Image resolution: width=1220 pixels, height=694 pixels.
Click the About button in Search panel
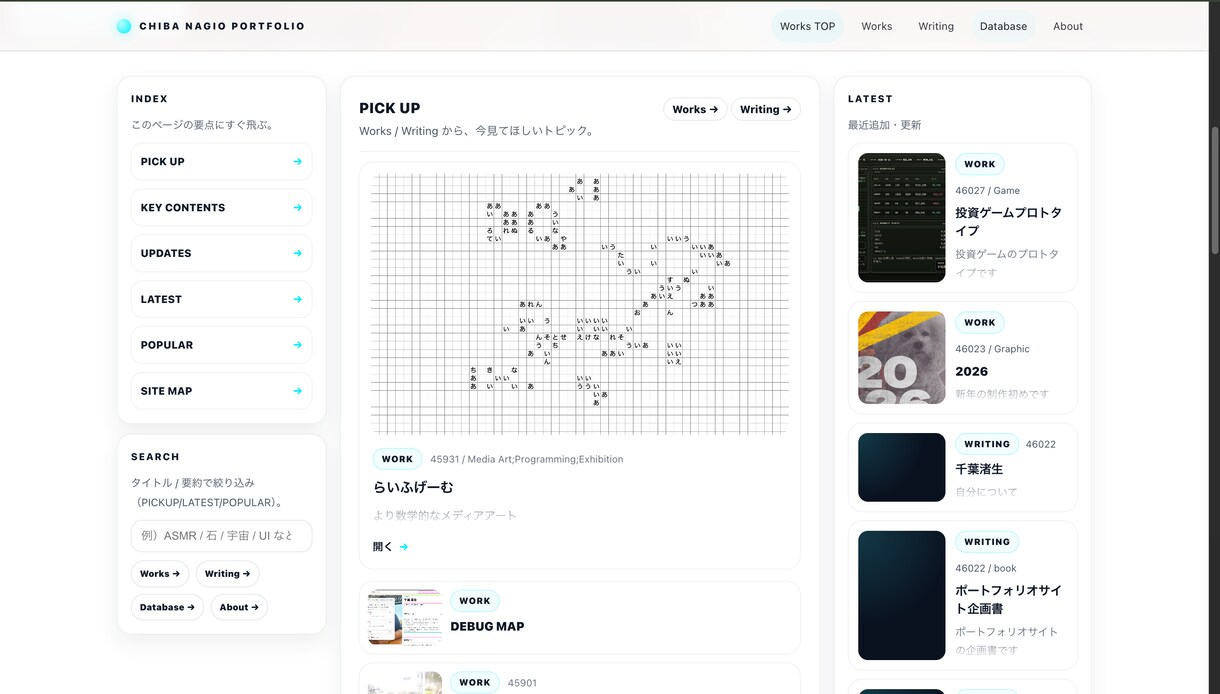tap(239, 607)
